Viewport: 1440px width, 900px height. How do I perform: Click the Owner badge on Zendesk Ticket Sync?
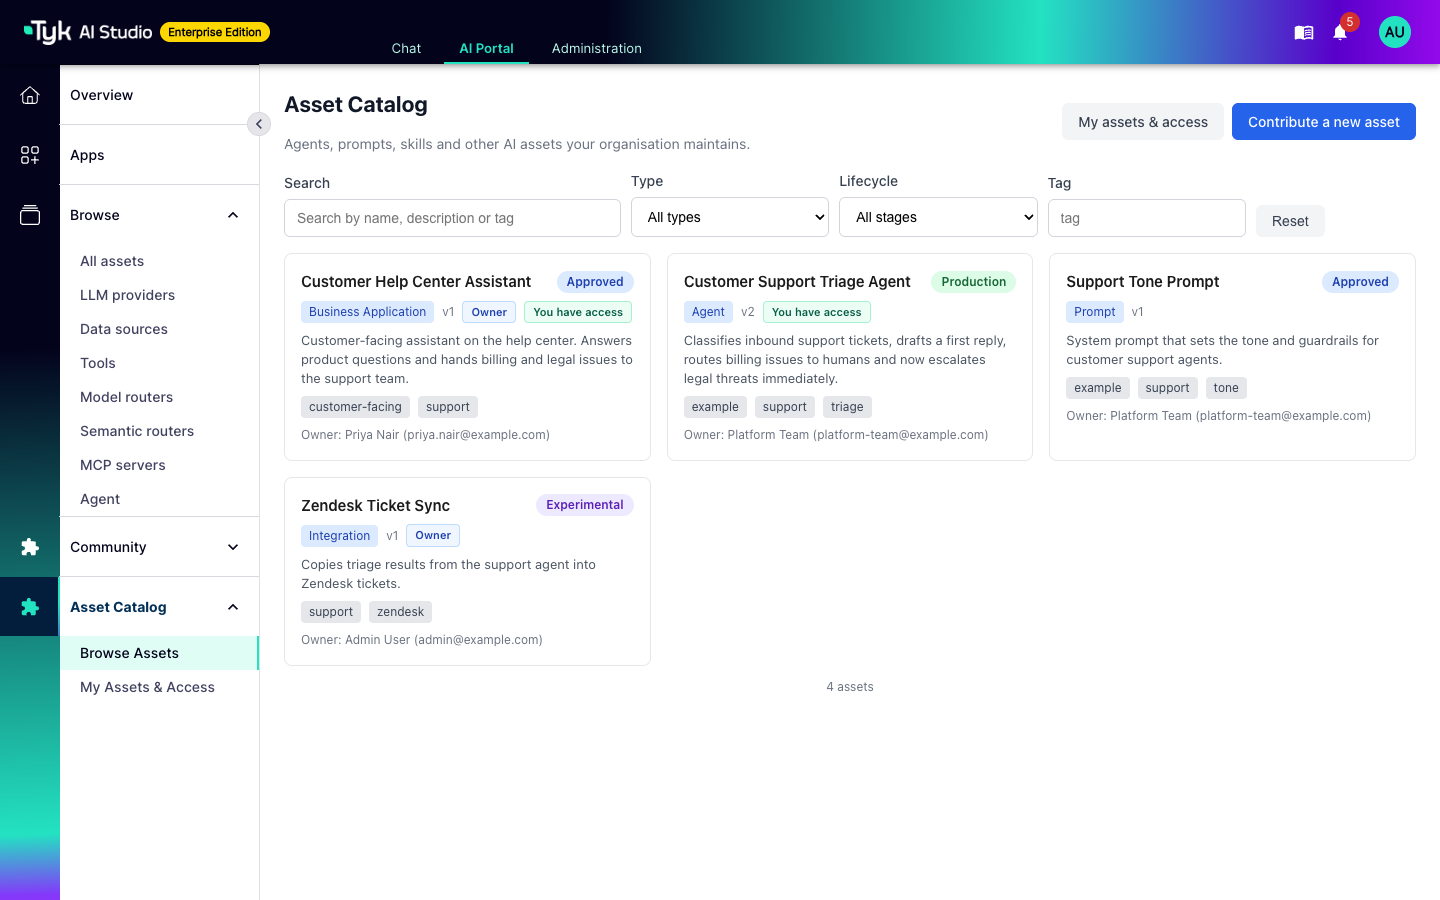tap(433, 536)
